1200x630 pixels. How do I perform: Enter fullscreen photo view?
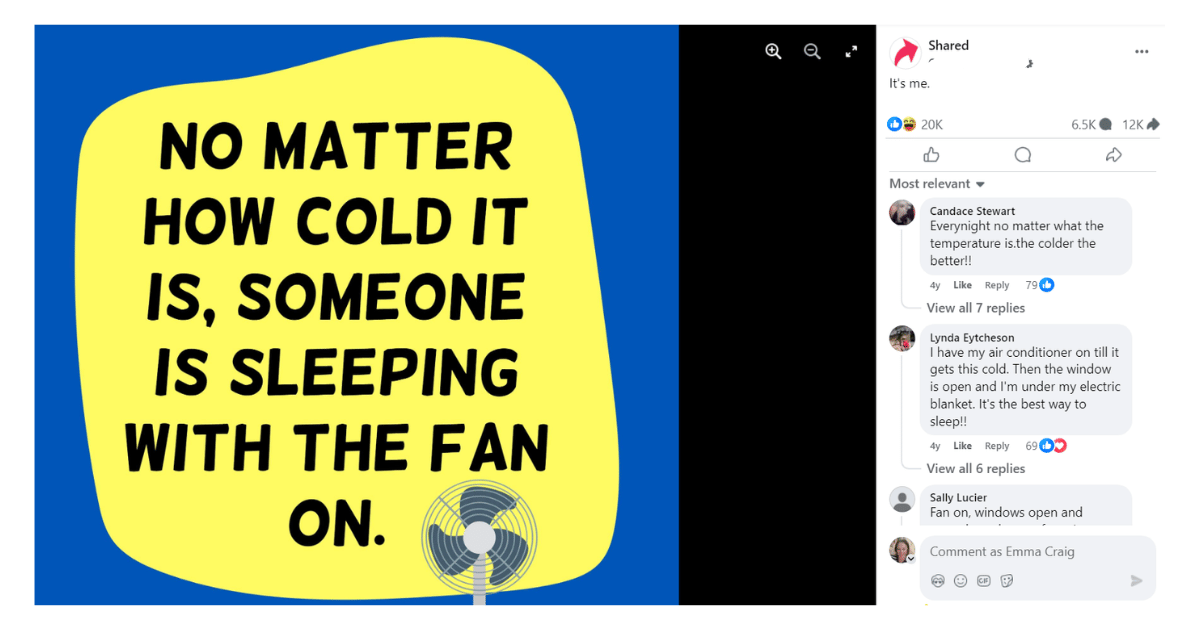click(851, 52)
